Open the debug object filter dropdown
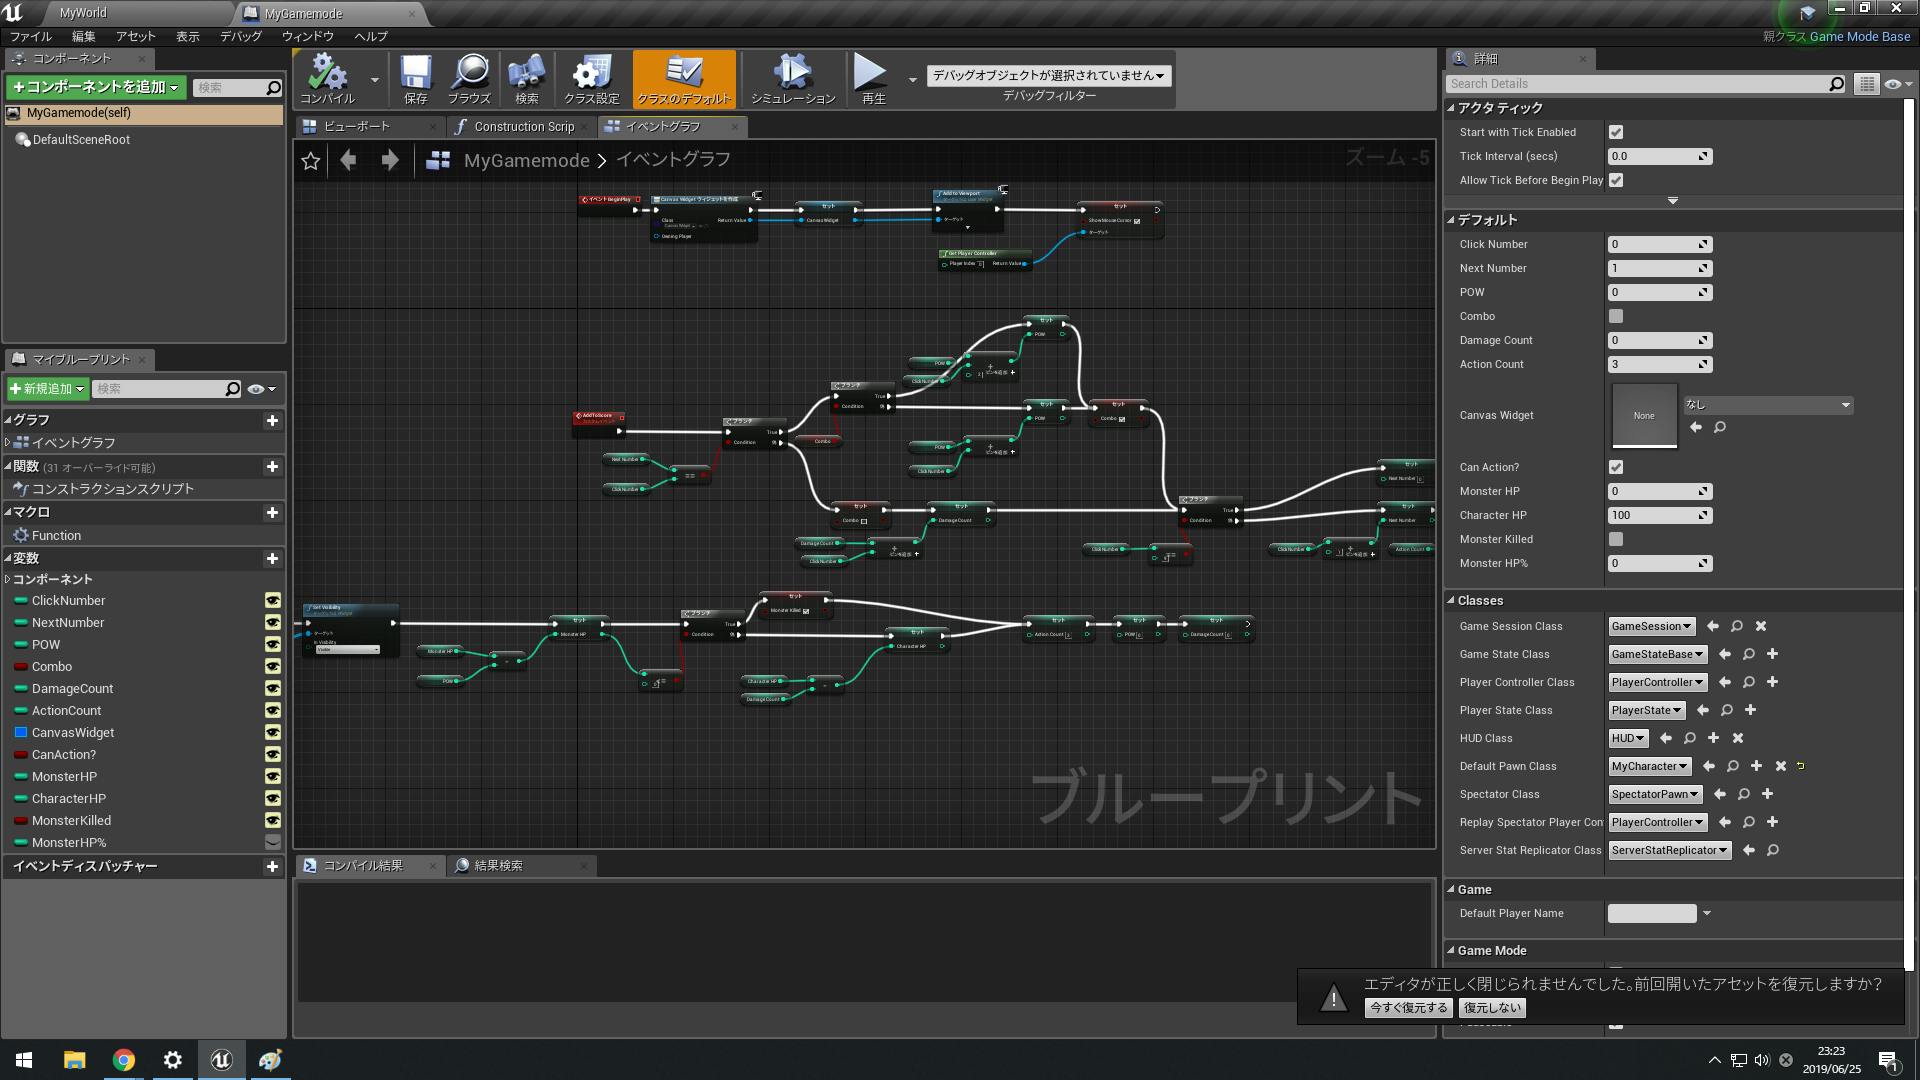Viewport: 1920px width, 1080px height. pyautogui.click(x=1048, y=76)
